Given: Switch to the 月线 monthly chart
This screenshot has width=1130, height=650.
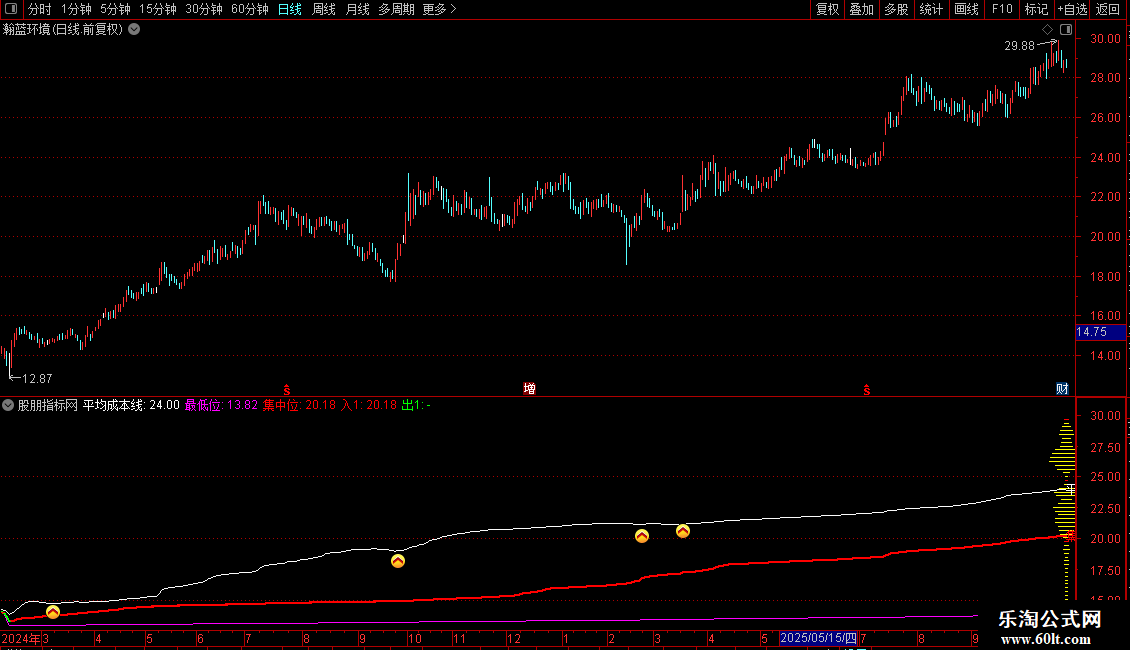Looking at the screenshot, I should pos(357,9).
